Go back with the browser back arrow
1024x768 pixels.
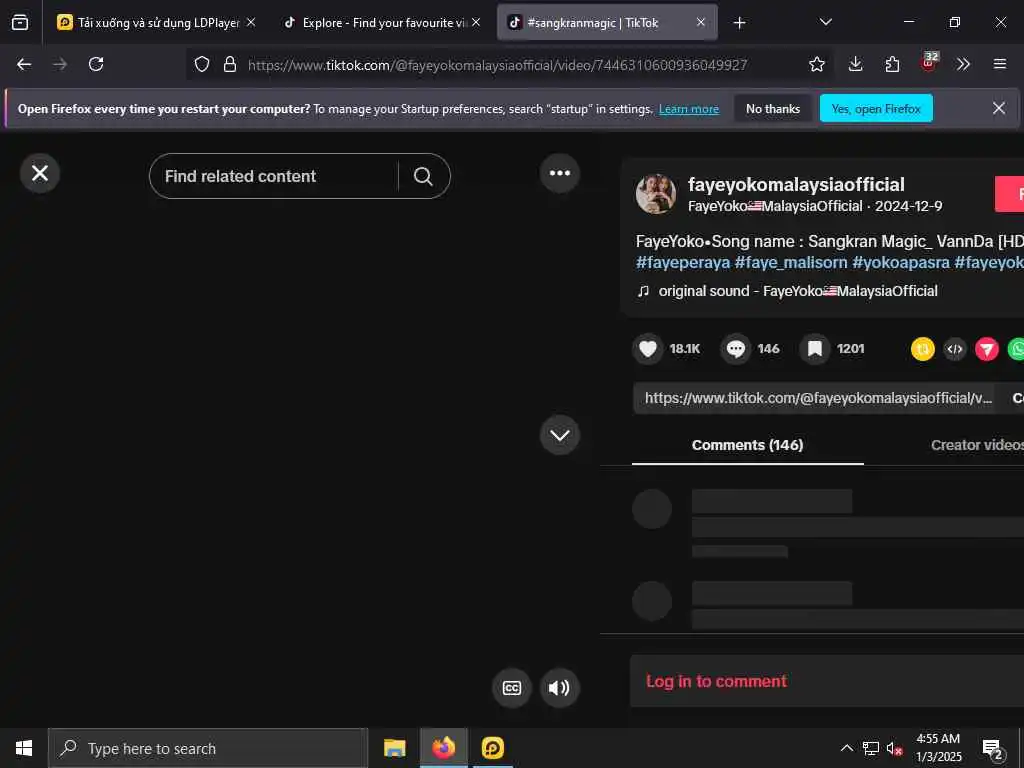pyautogui.click(x=24, y=64)
